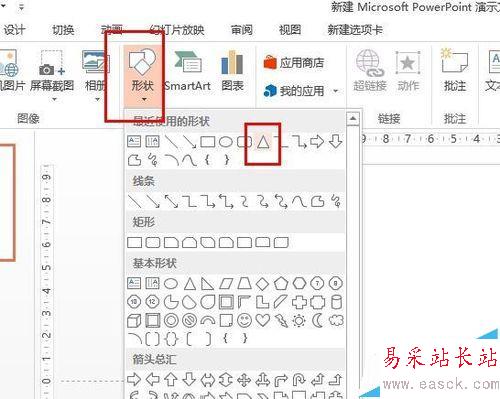Insert the moon shape

[318, 321]
